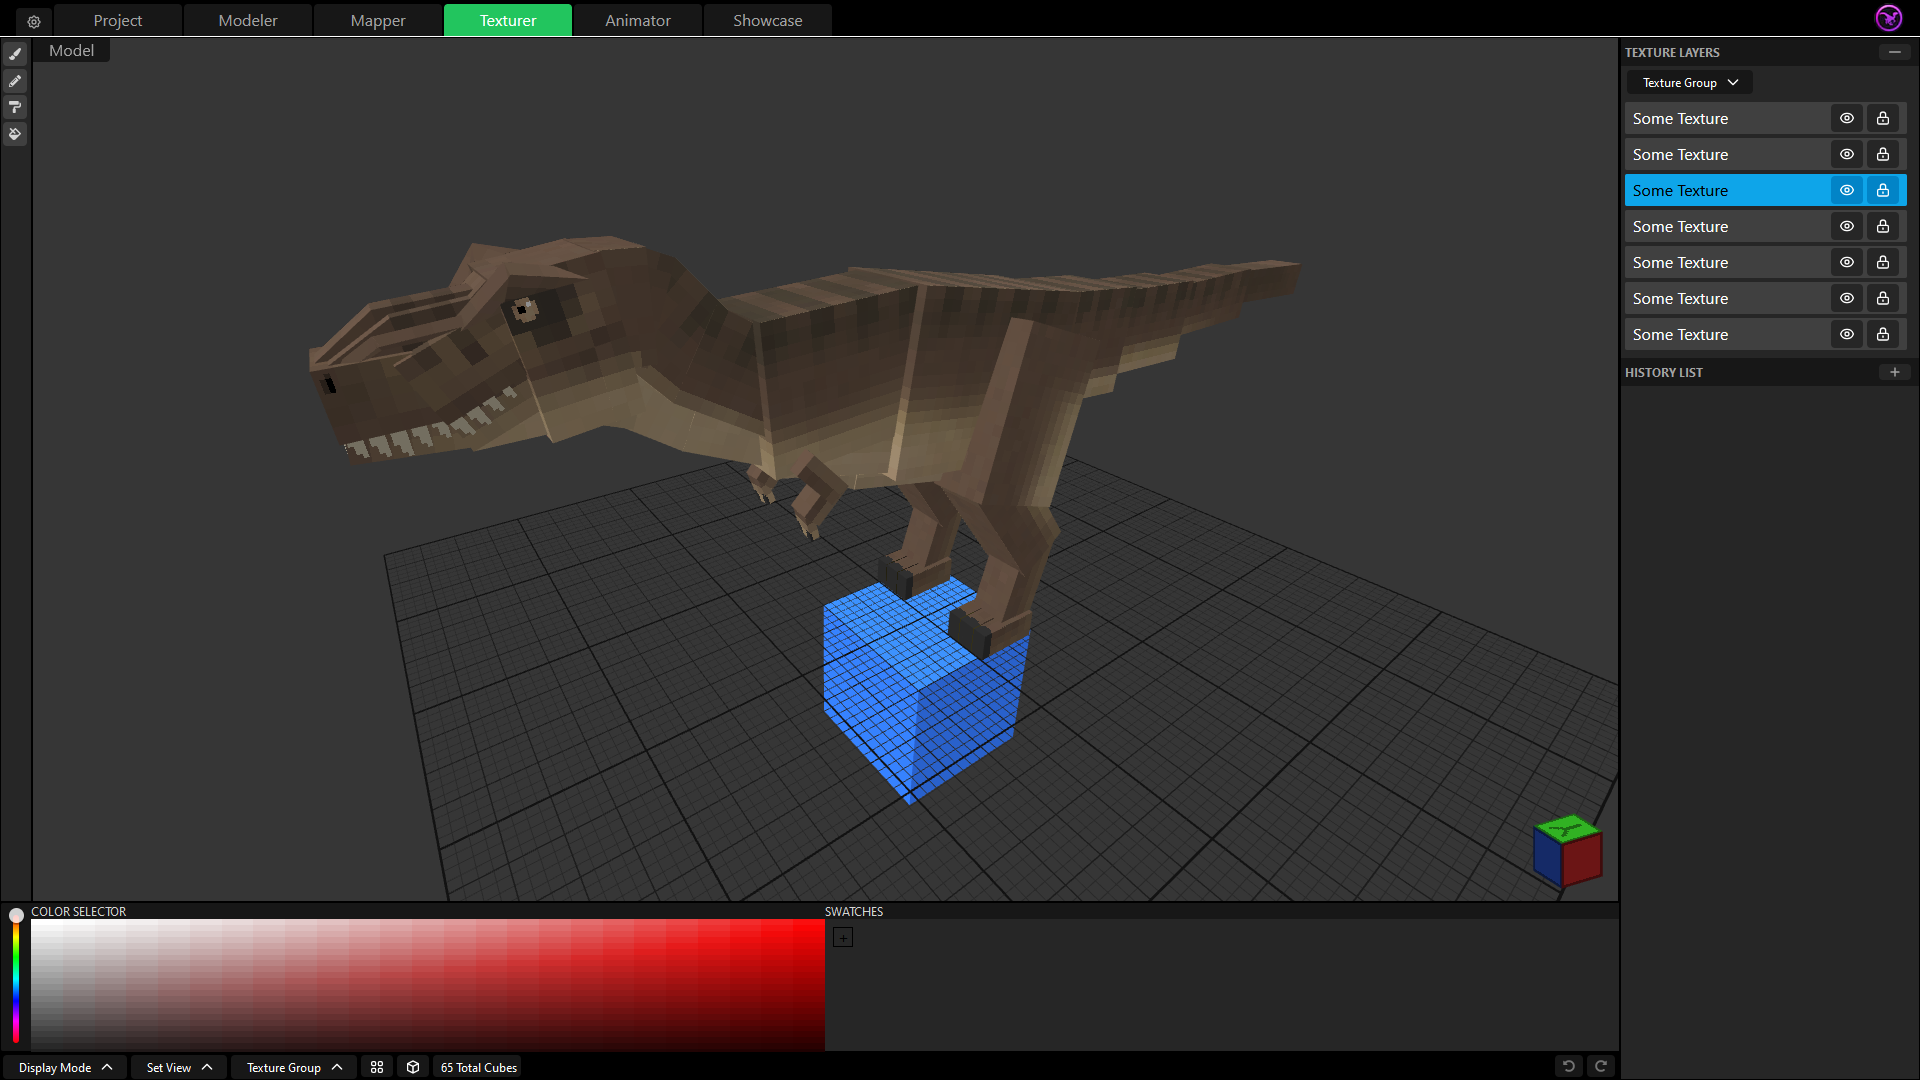Switch to the Modeler tab
1920x1080 pixels.
click(x=248, y=20)
